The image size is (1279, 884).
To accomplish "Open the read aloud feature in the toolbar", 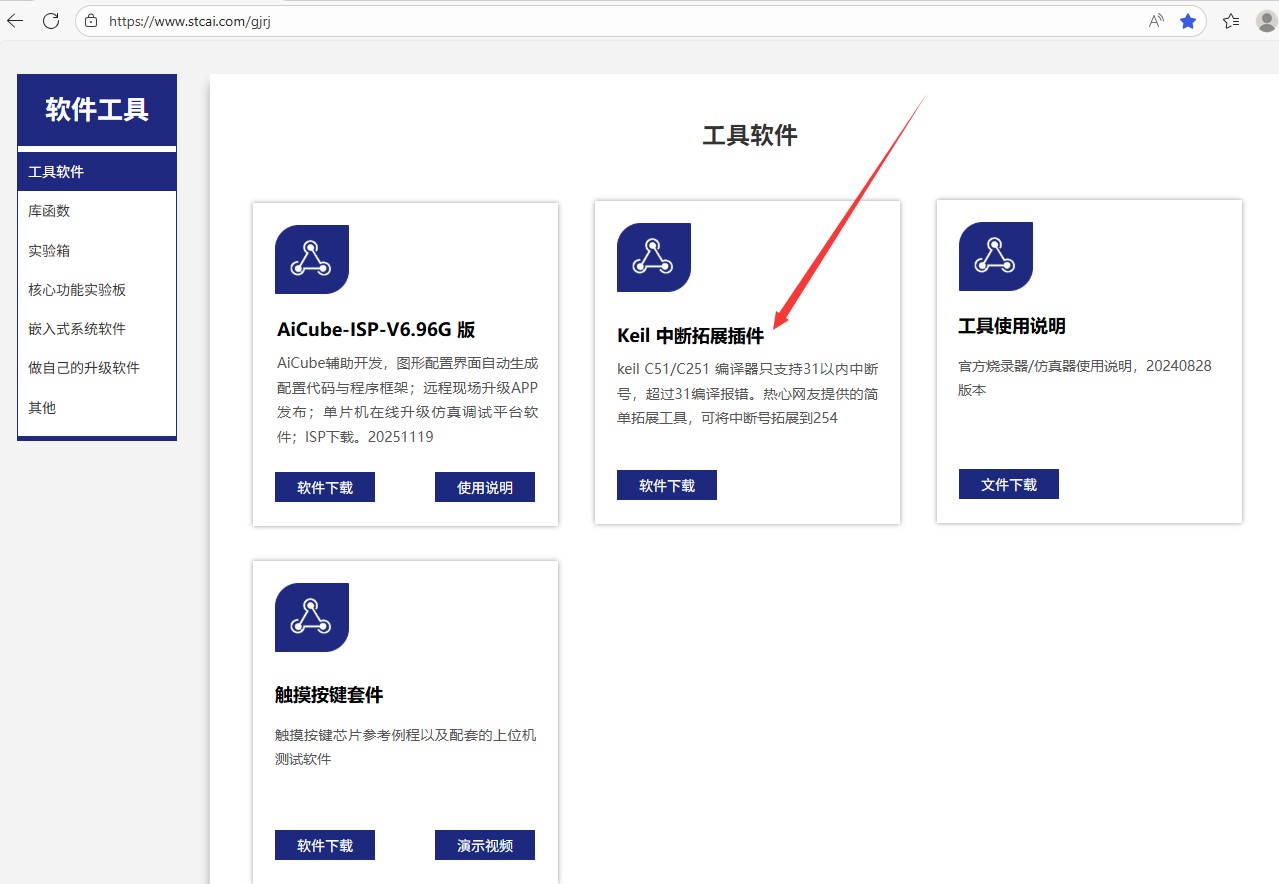I will (1154, 20).
